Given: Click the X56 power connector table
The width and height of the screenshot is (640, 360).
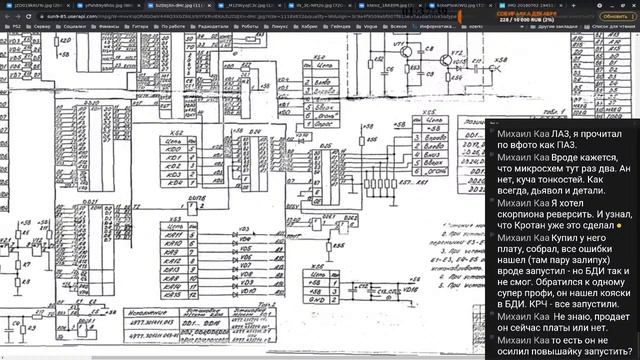Looking at the screenshot, I should tap(321, 287).
